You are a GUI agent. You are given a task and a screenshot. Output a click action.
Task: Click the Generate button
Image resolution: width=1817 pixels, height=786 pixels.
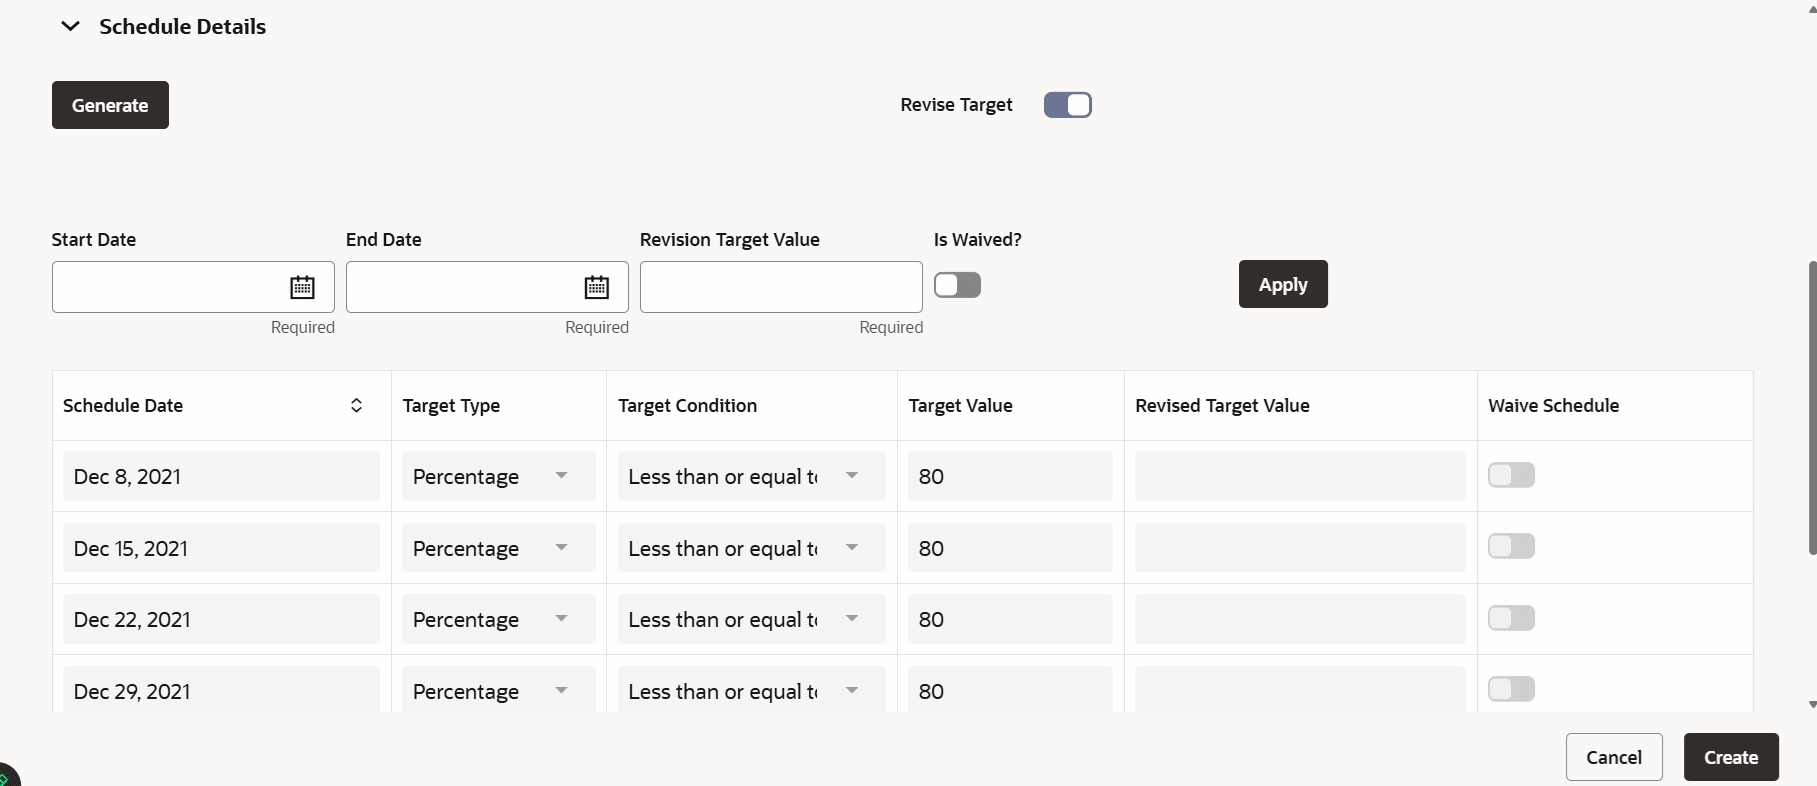click(110, 105)
